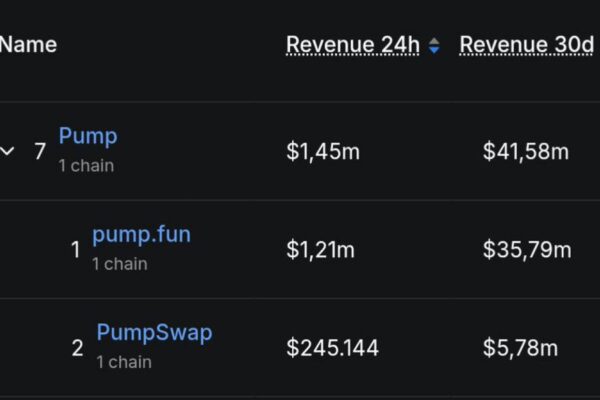The image size is (600, 400).
Task: Select pump.fun's $35,79m revenue cell
Action: 526,250
